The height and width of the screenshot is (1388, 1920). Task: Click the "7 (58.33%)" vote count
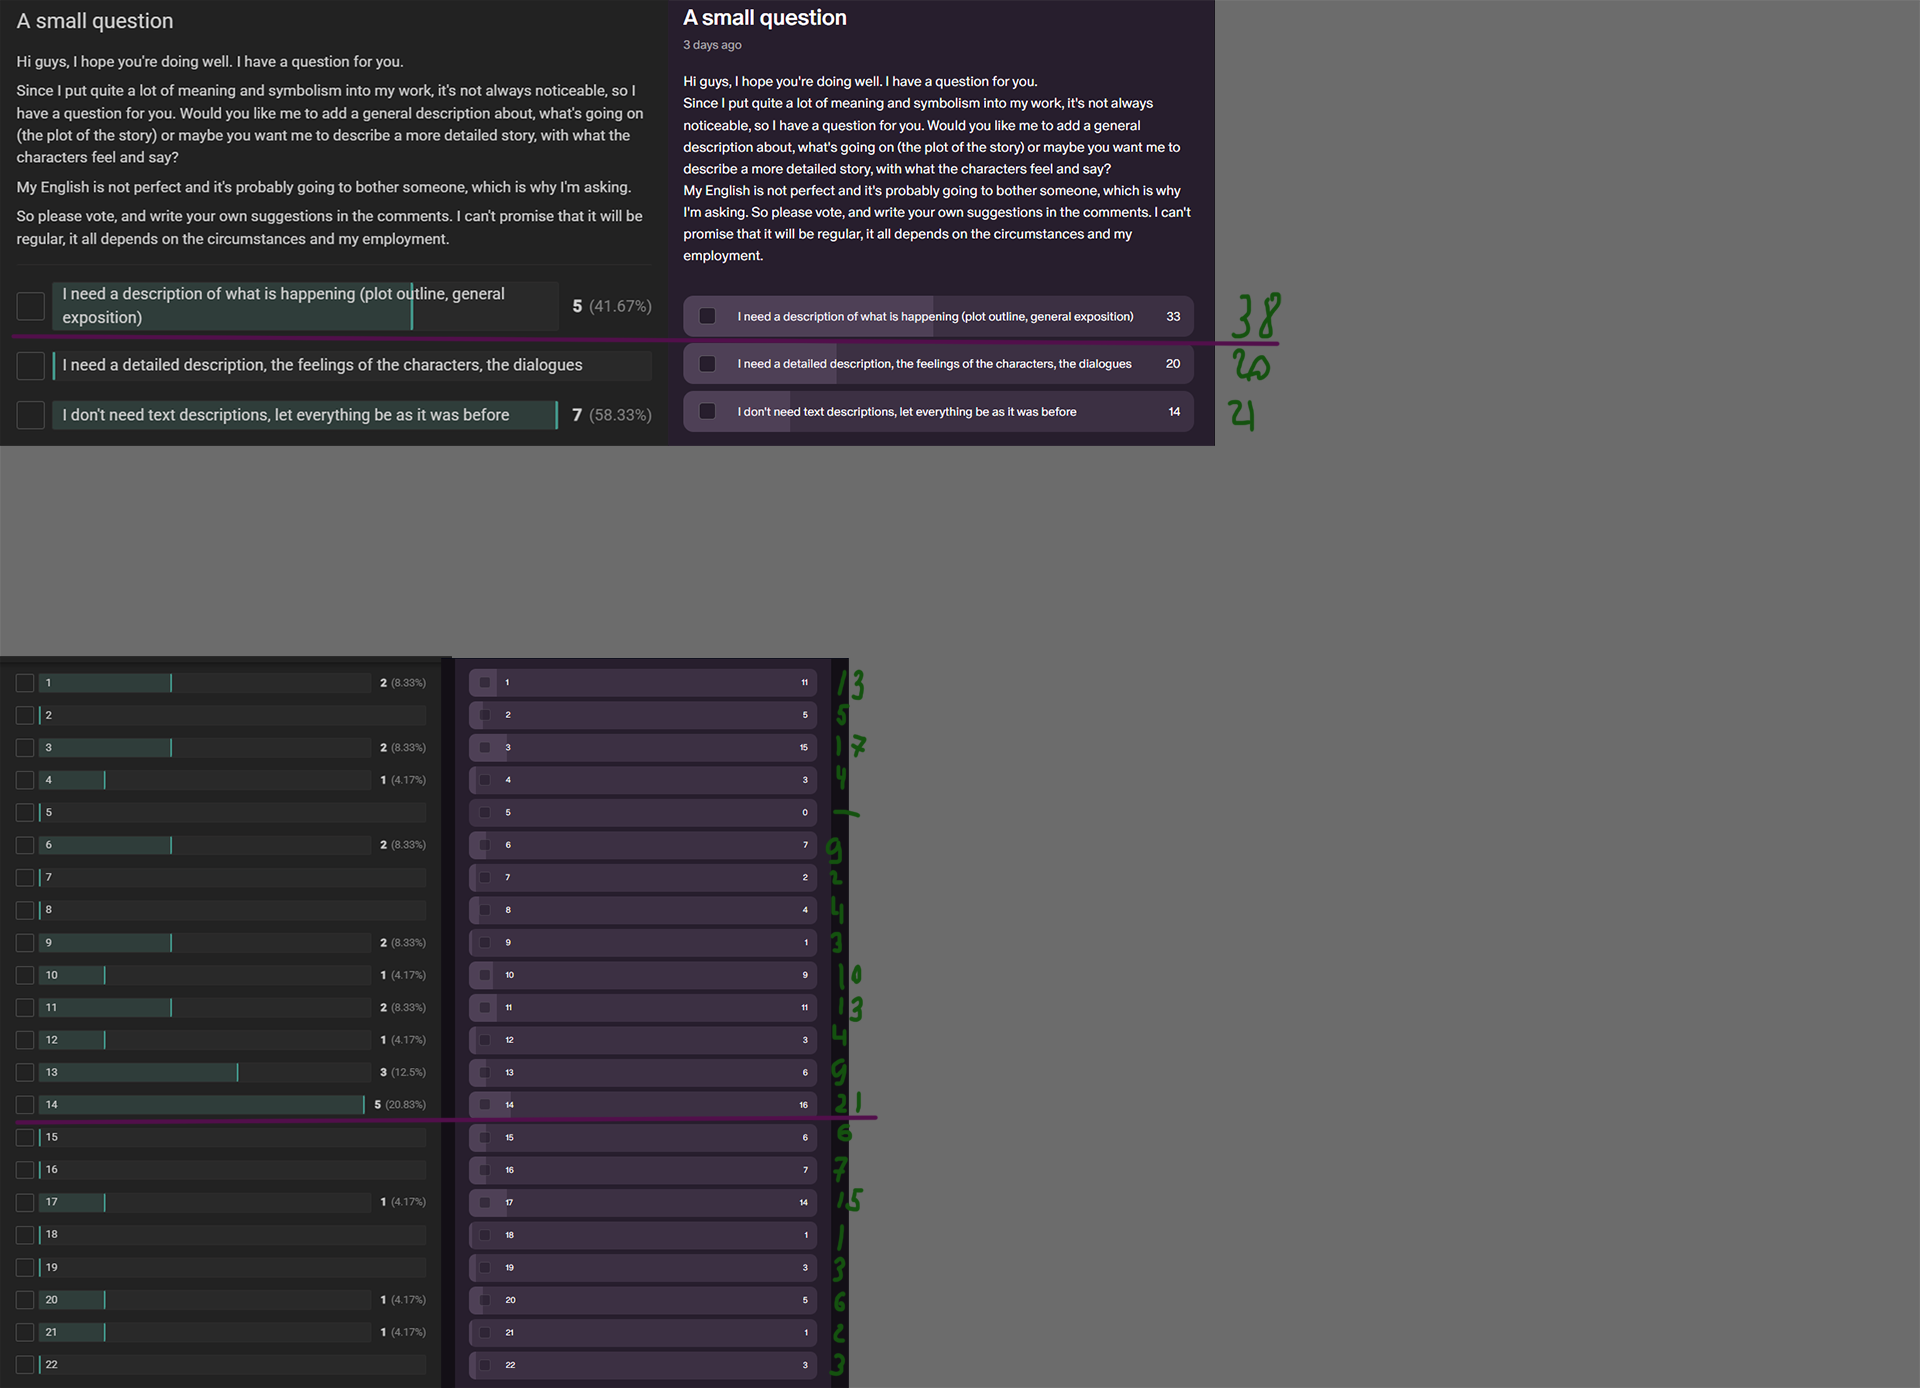click(612, 415)
